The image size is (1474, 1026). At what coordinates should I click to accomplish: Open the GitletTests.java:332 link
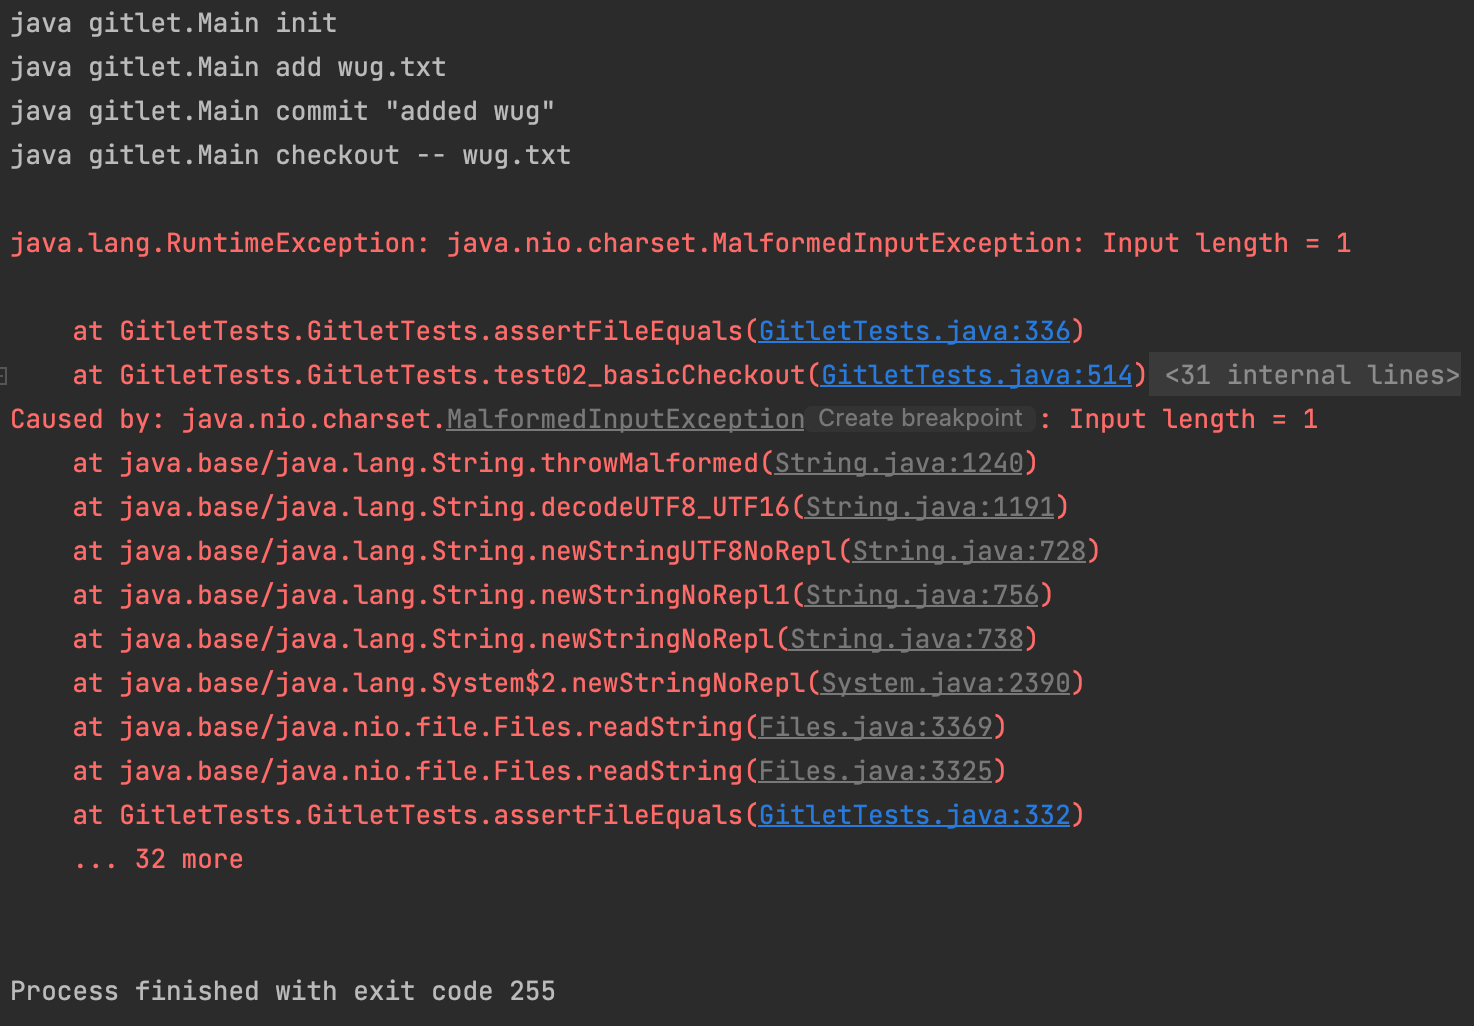(914, 815)
